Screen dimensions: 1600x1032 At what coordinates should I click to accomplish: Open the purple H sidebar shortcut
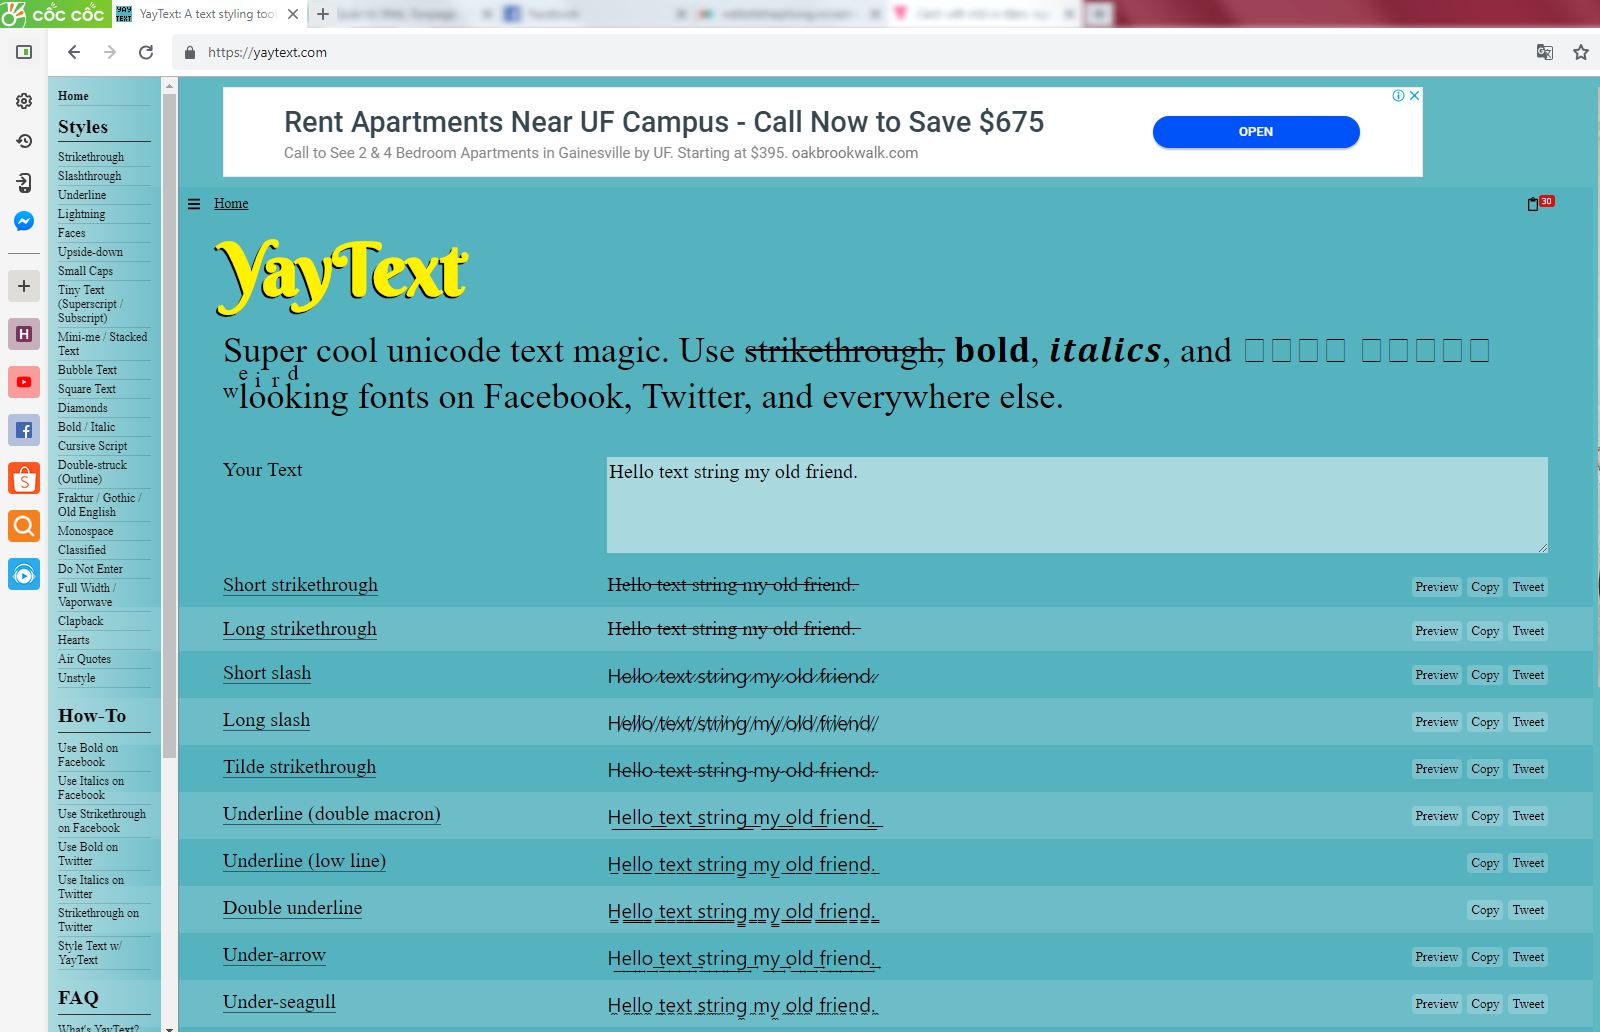pos(24,334)
